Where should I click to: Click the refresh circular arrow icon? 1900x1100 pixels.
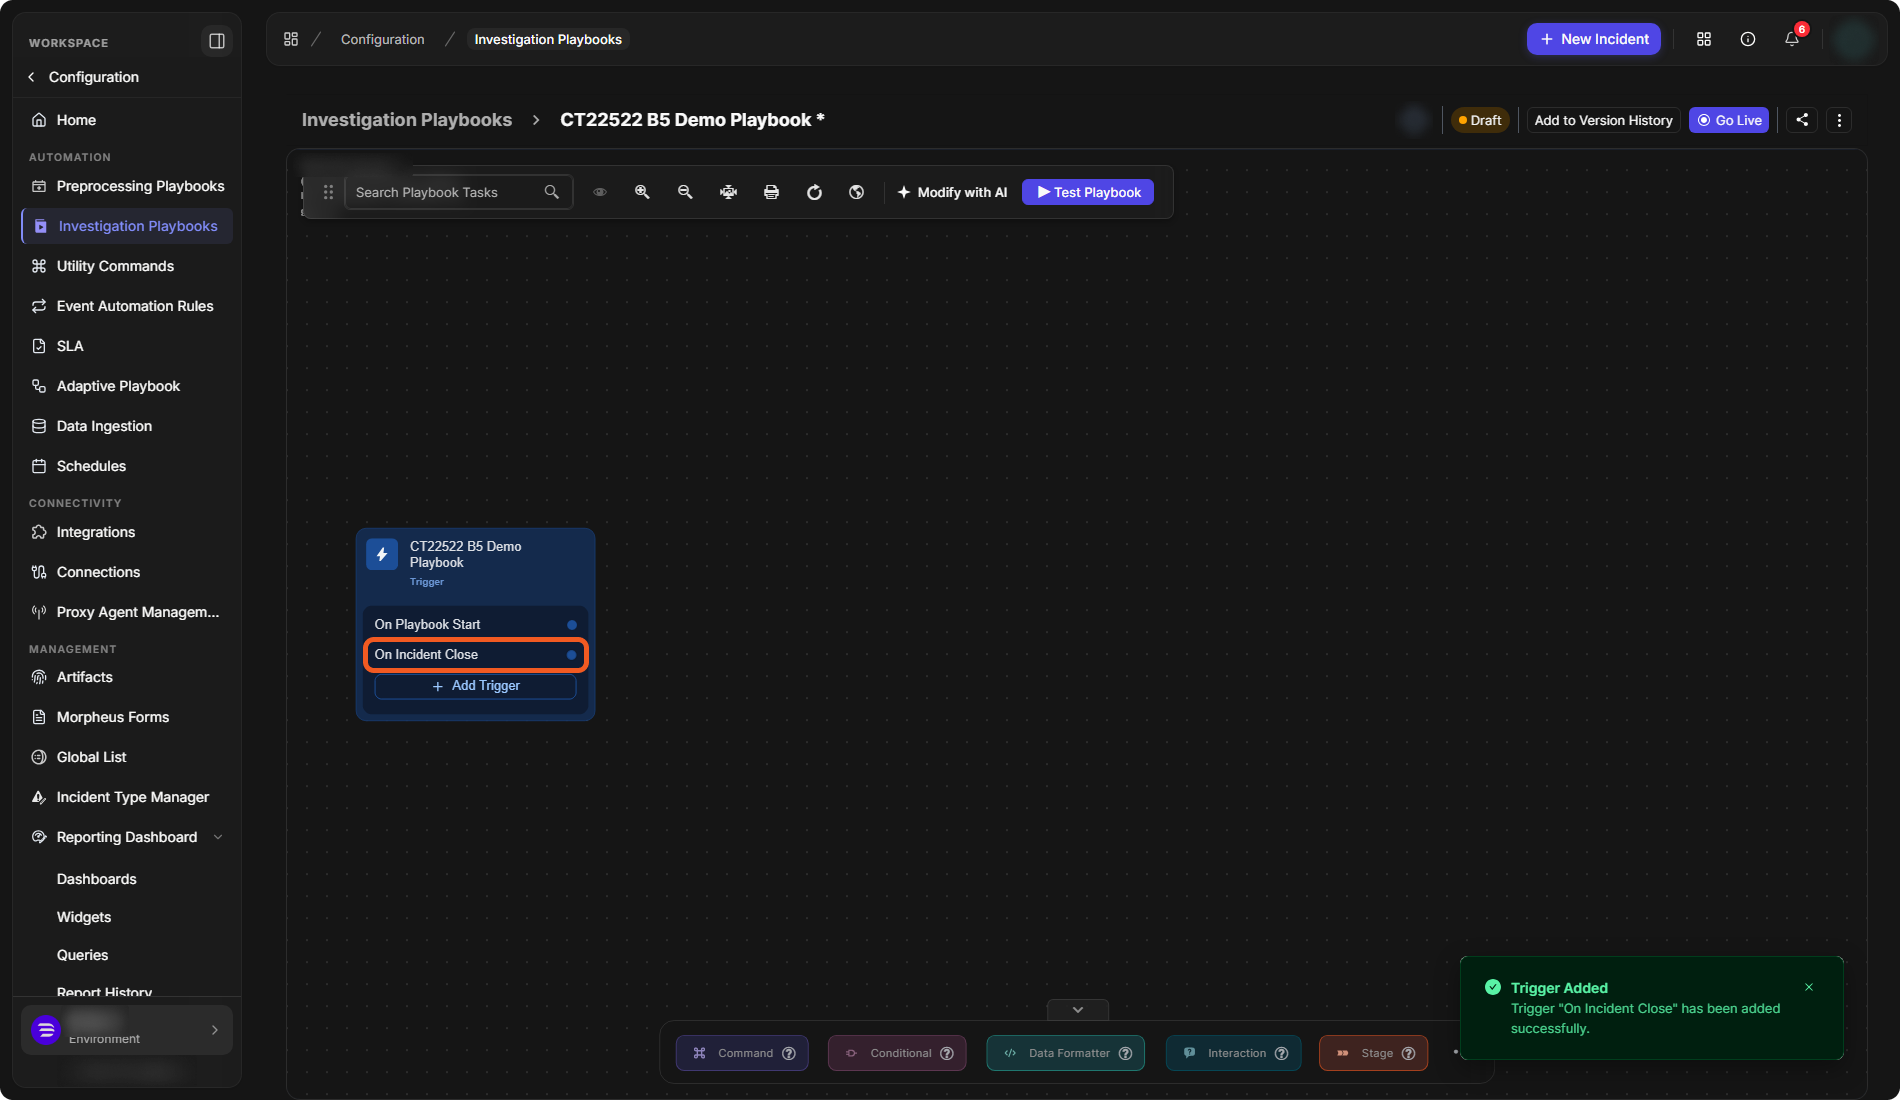click(x=814, y=192)
